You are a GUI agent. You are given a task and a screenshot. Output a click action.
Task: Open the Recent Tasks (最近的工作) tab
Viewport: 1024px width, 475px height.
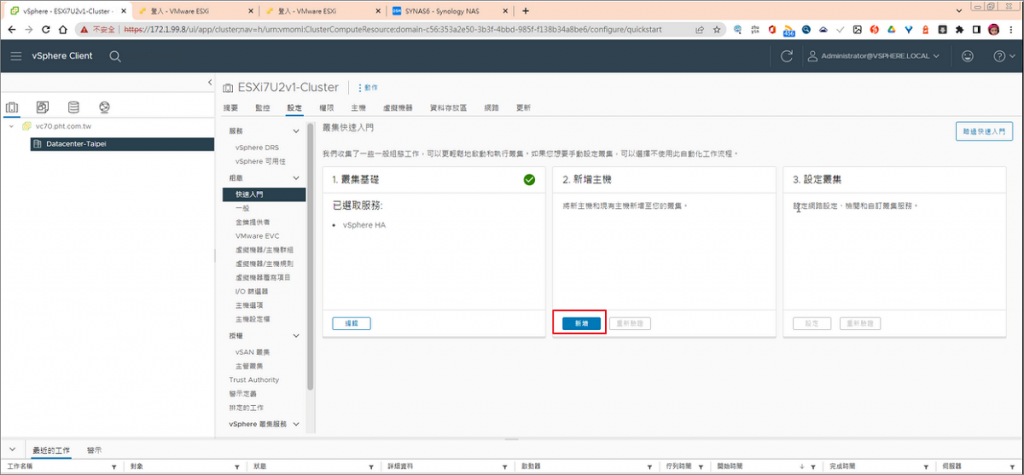coord(52,451)
